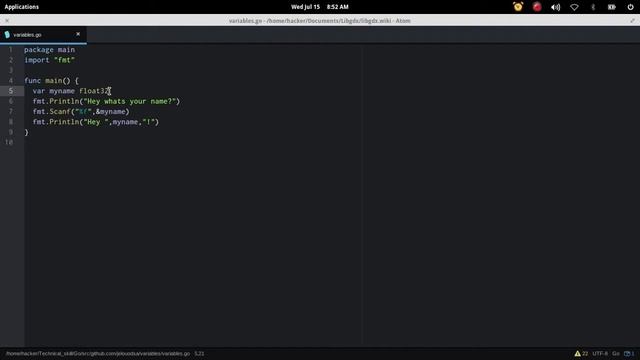Close the Atom window
The height and width of the screenshot is (360, 640).
[7, 20]
